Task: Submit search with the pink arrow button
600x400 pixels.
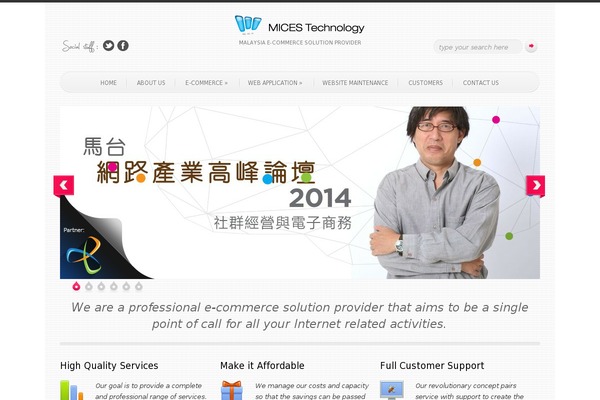Action: (x=531, y=46)
